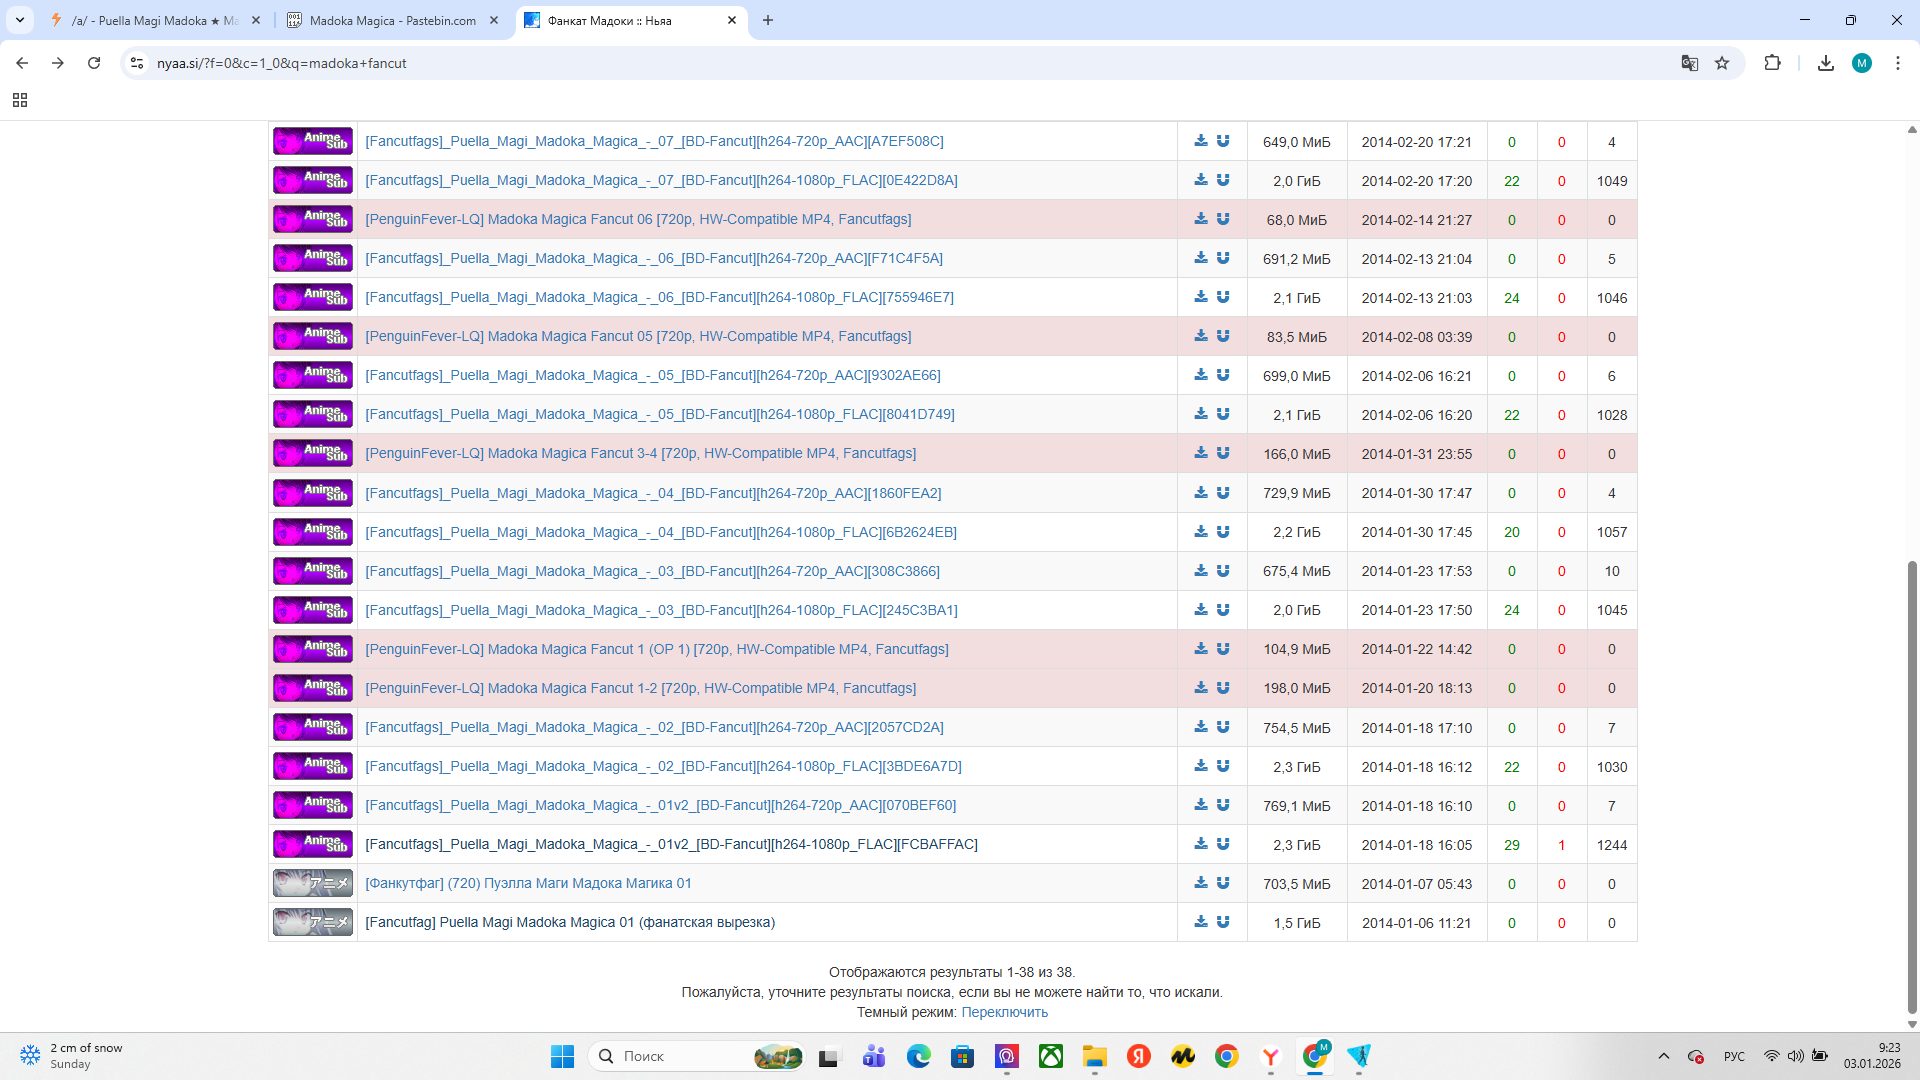Open PenguinFever Fancut 3-4 torrent link
The image size is (1920, 1080).
coord(640,453)
